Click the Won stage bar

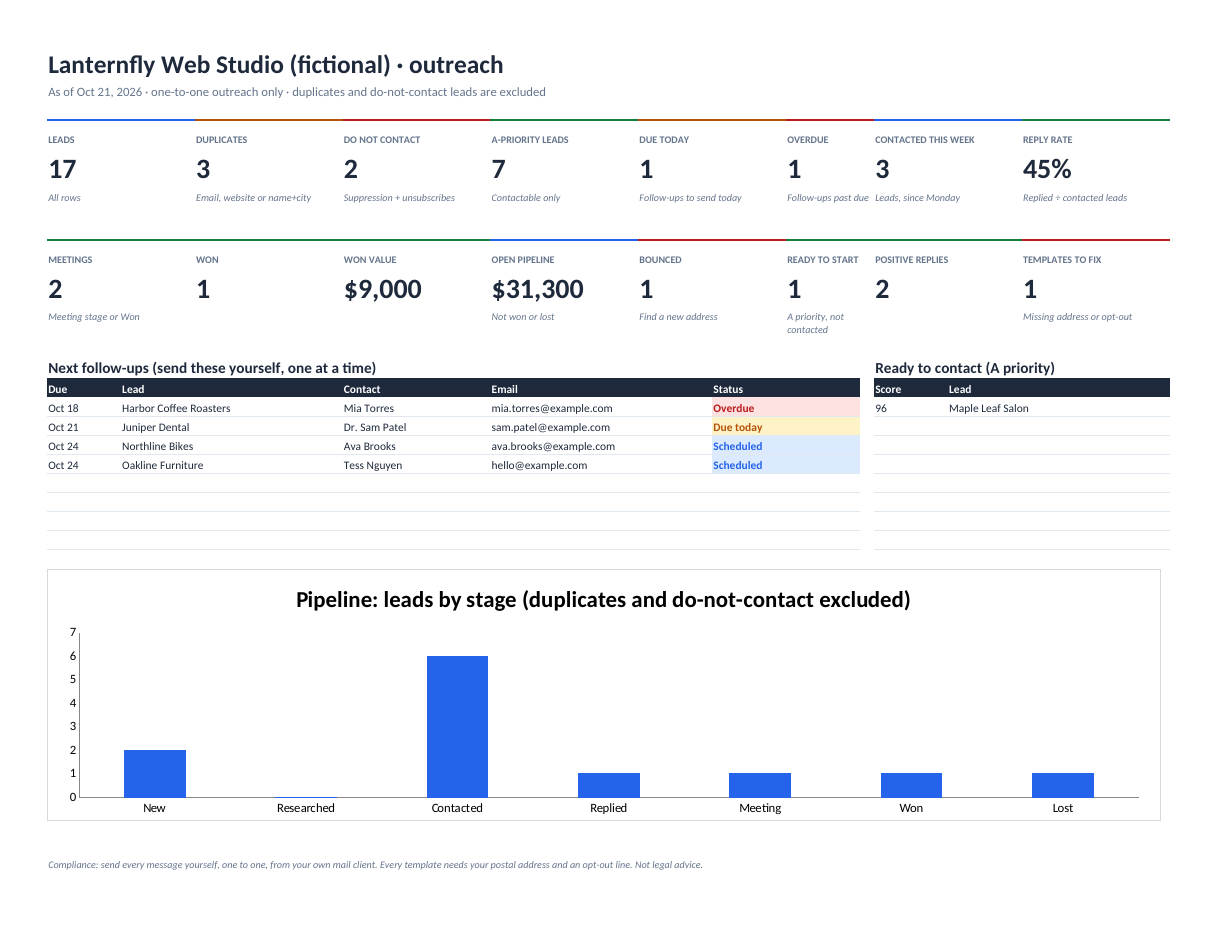pyautogui.click(x=911, y=785)
